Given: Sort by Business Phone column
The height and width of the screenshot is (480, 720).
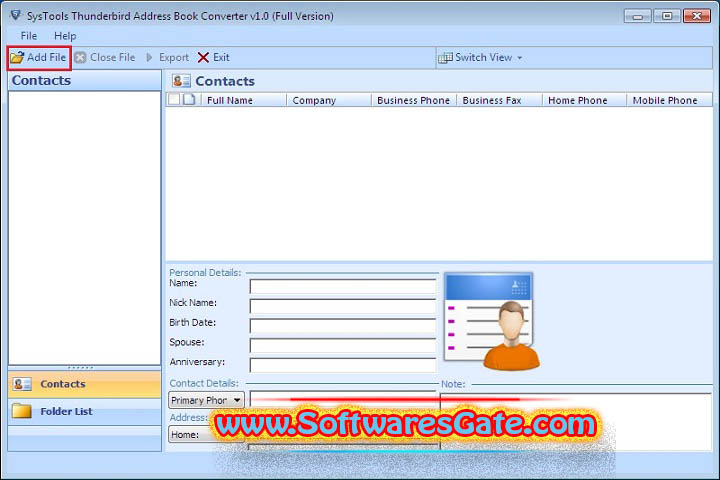Looking at the screenshot, I should pyautogui.click(x=414, y=100).
